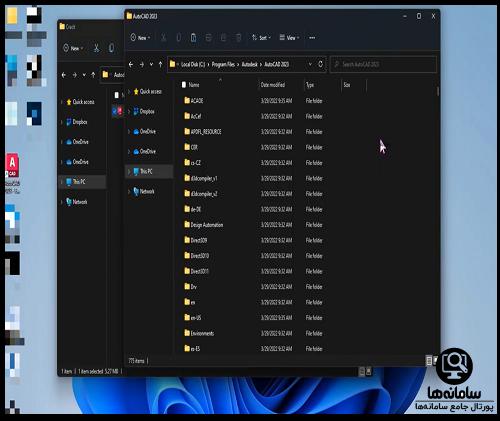Switch to details view icon in AutoCAD 2023 status bar

(x=429, y=361)
